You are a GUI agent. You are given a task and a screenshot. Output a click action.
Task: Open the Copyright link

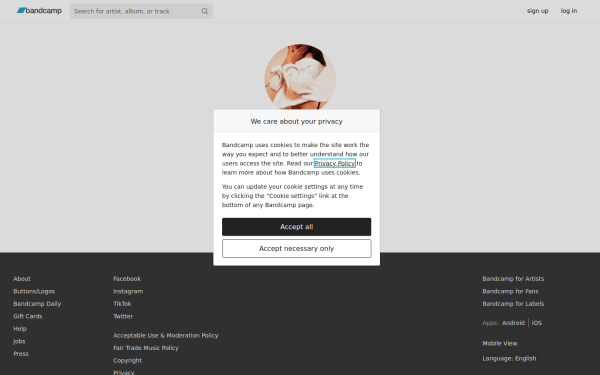pos(127,360)
